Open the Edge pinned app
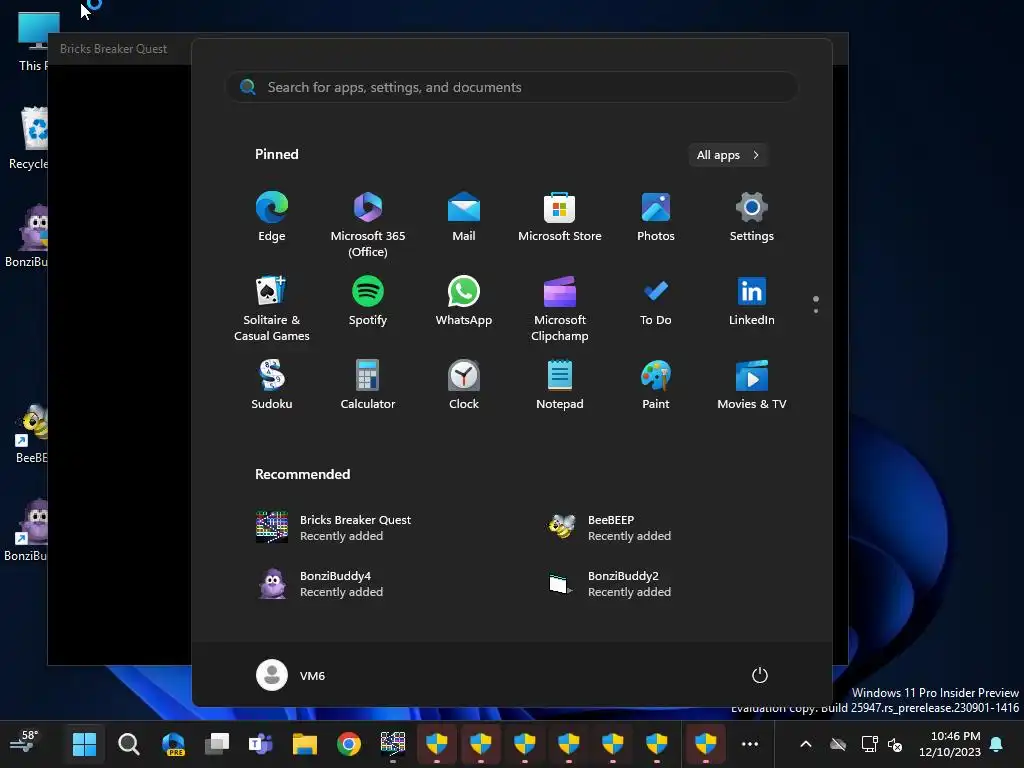This screenshot has width=1024, height=768. point(271,217)
